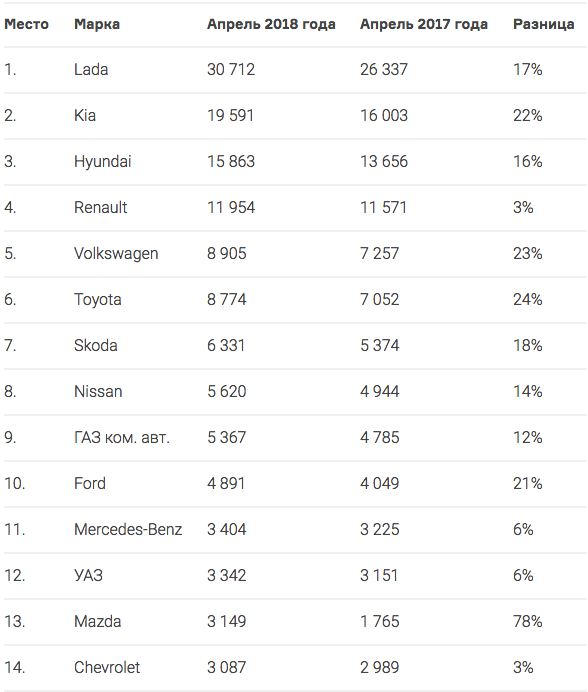Click the Марка column header
This screenshot has width=588, height=692.
pyautogui.click(x=97, y=24)
